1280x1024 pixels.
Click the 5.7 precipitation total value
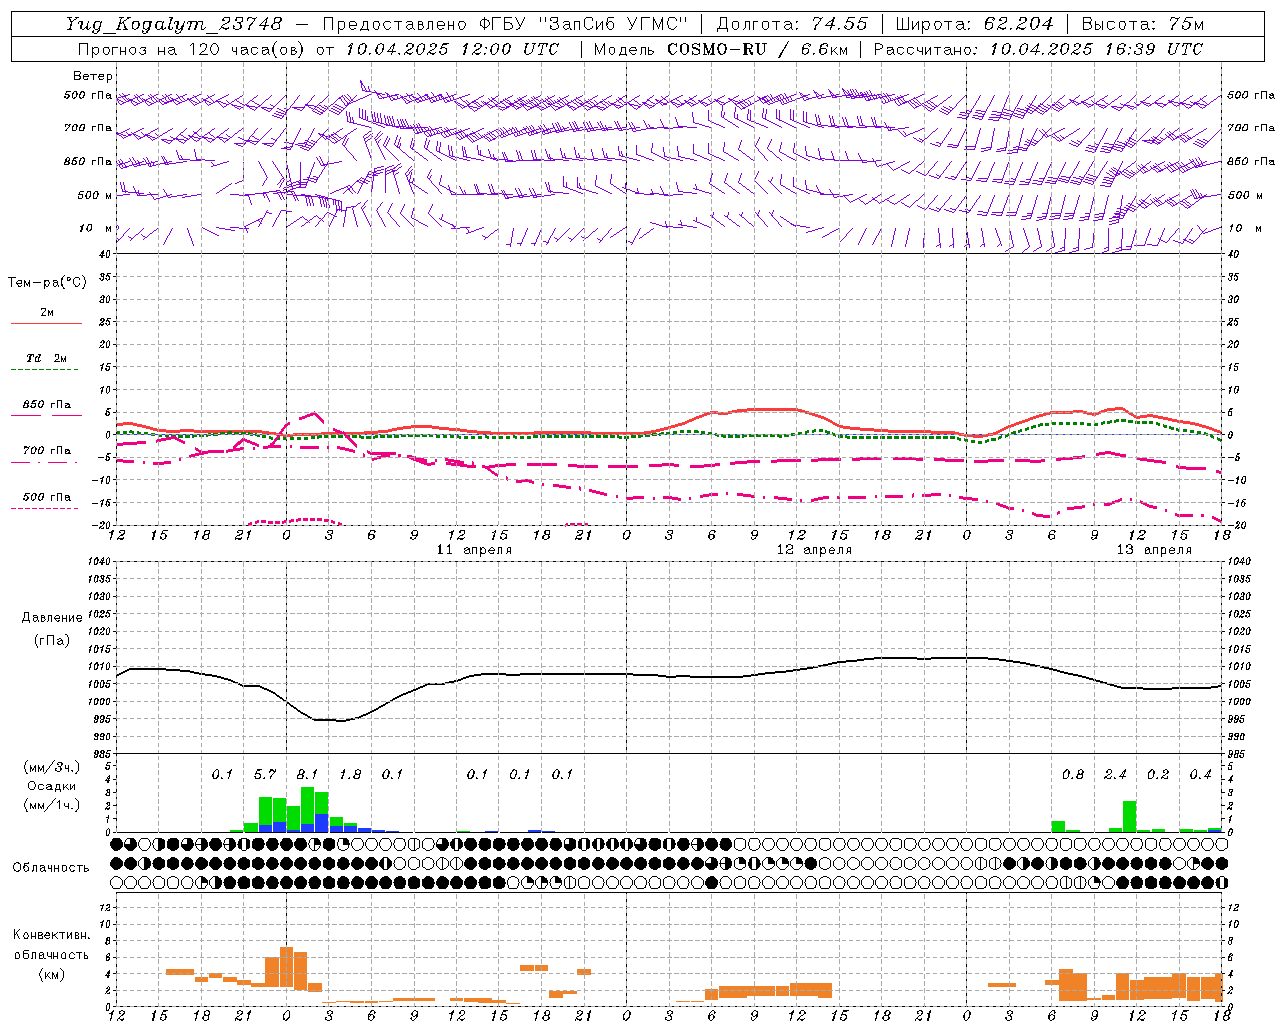click(265, 774)
